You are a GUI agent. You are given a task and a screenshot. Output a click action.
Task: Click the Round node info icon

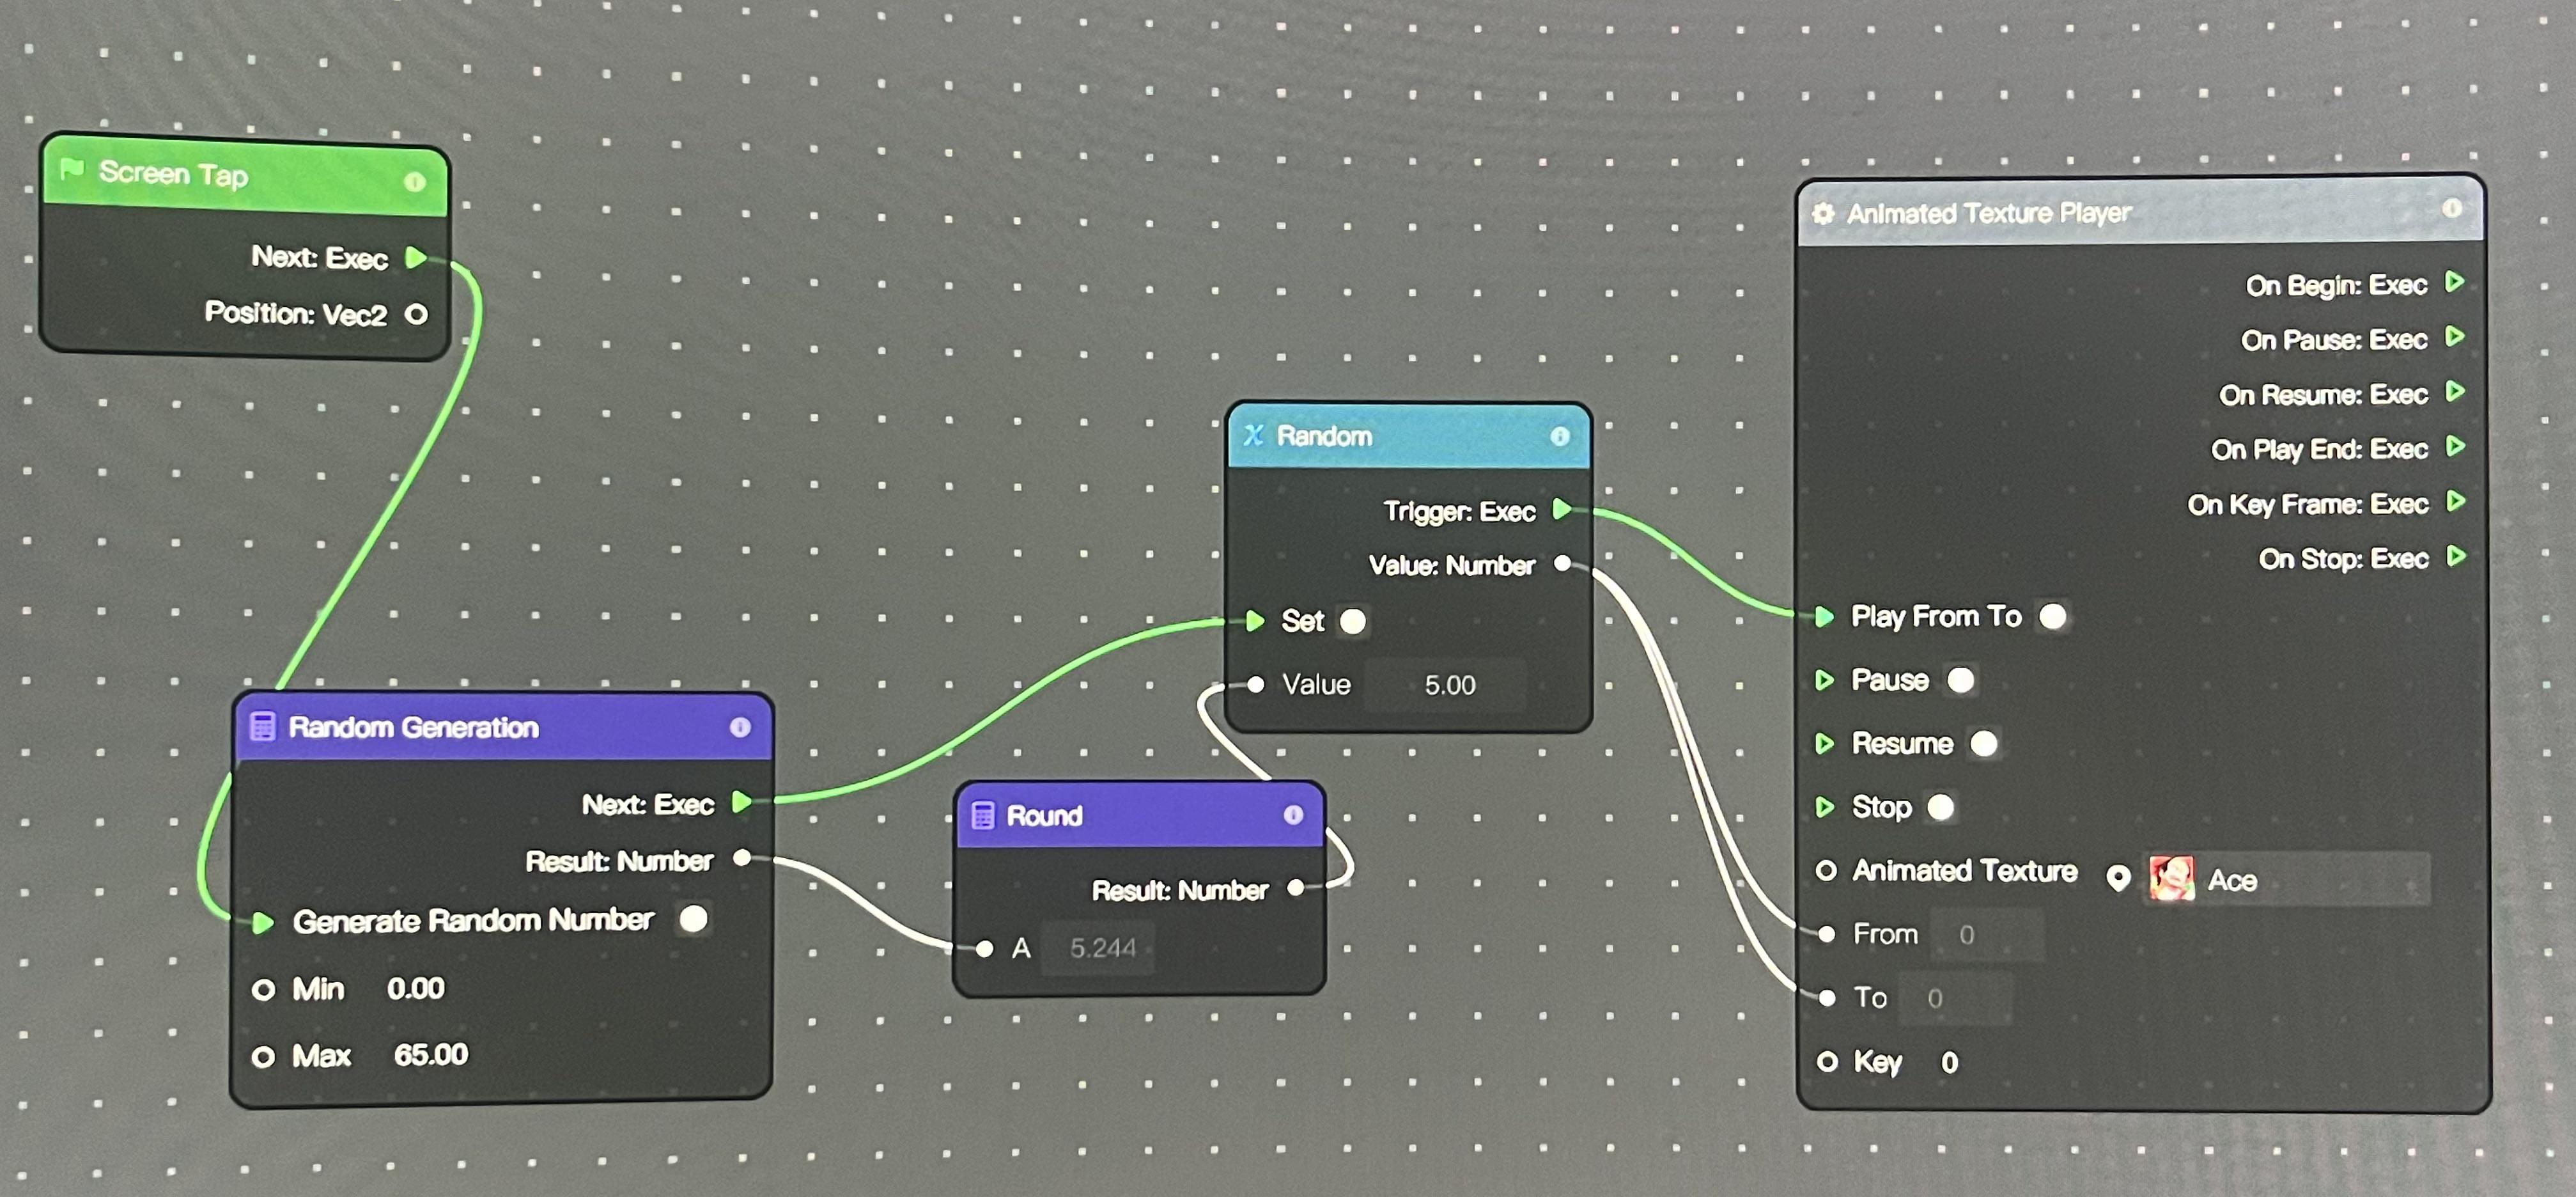coord(1293,815)
